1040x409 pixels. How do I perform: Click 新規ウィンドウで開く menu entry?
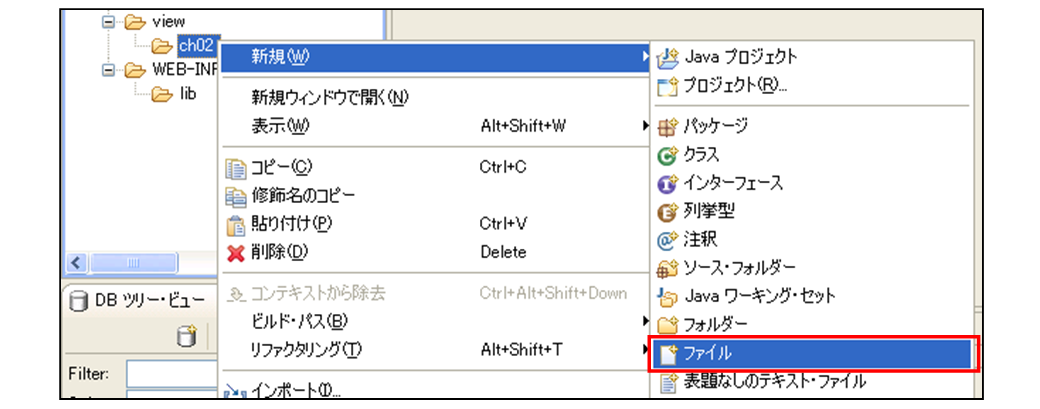(329, 98)
